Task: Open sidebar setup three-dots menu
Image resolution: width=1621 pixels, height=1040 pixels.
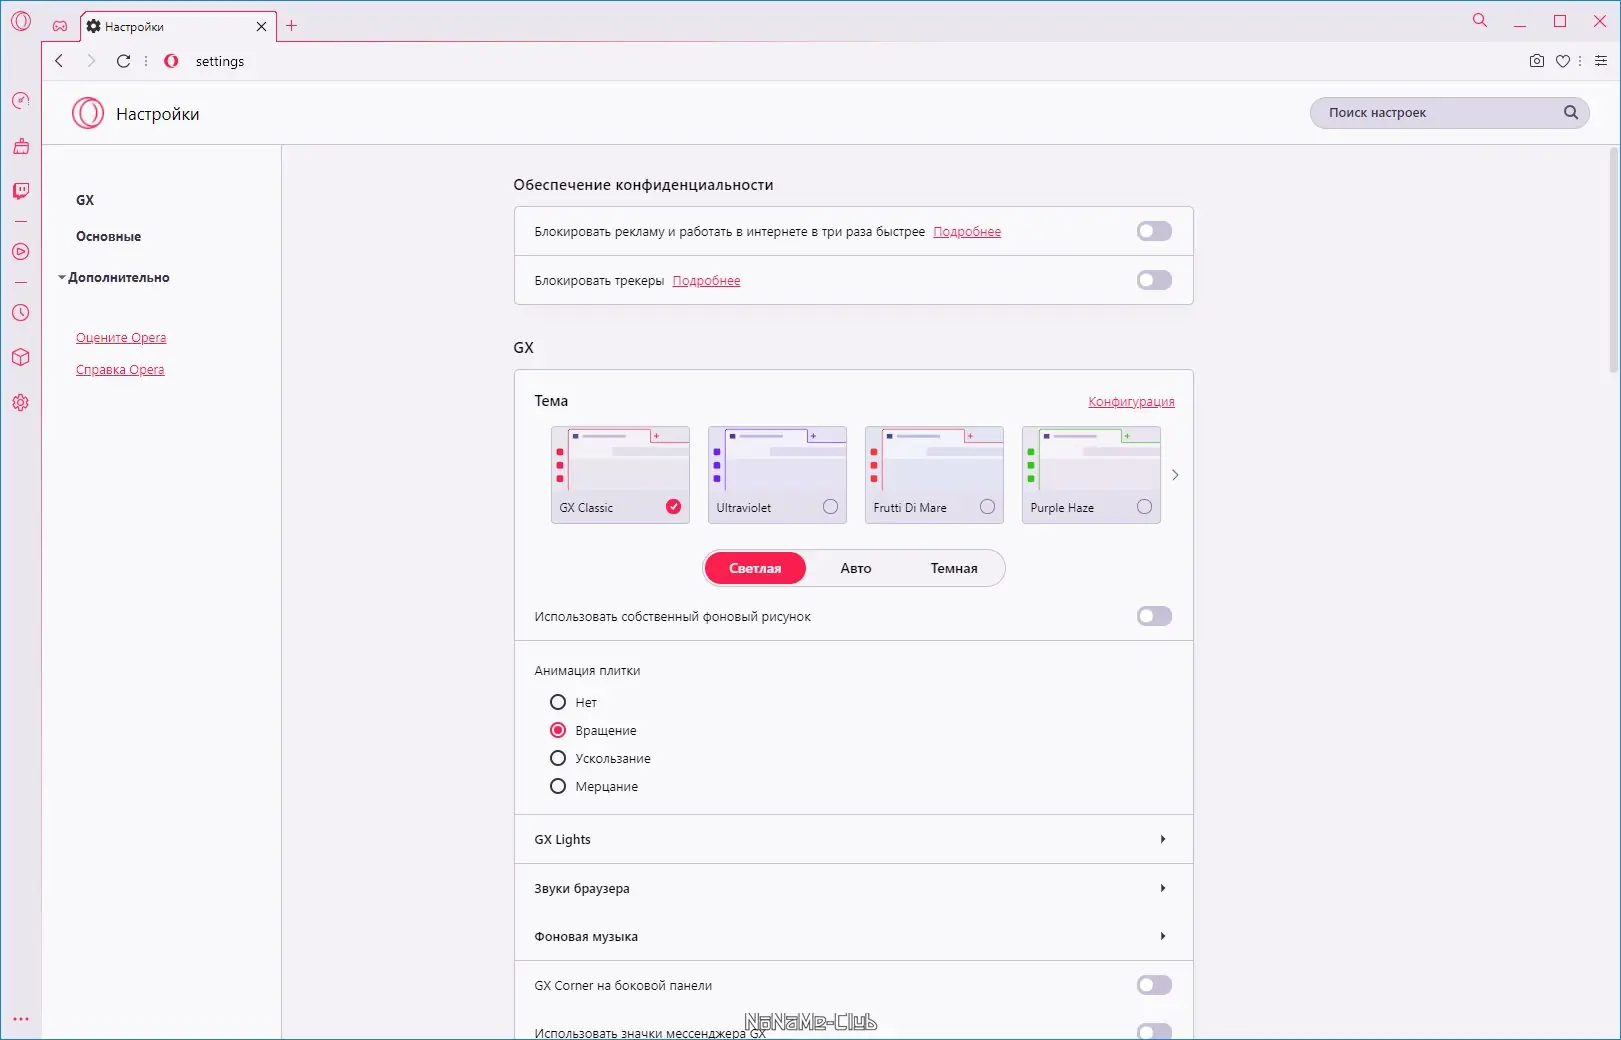Action: pos(21,1019)
